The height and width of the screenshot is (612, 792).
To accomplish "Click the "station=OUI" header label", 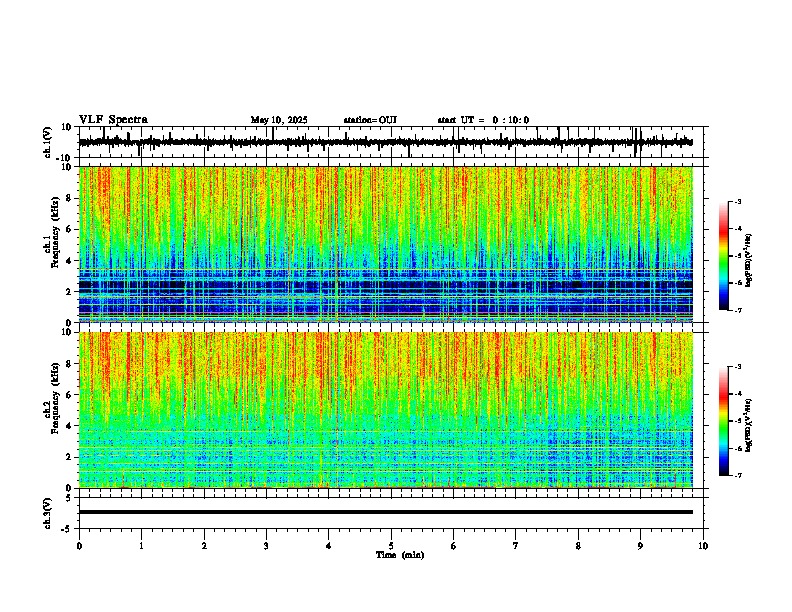I will pos(370,120).
